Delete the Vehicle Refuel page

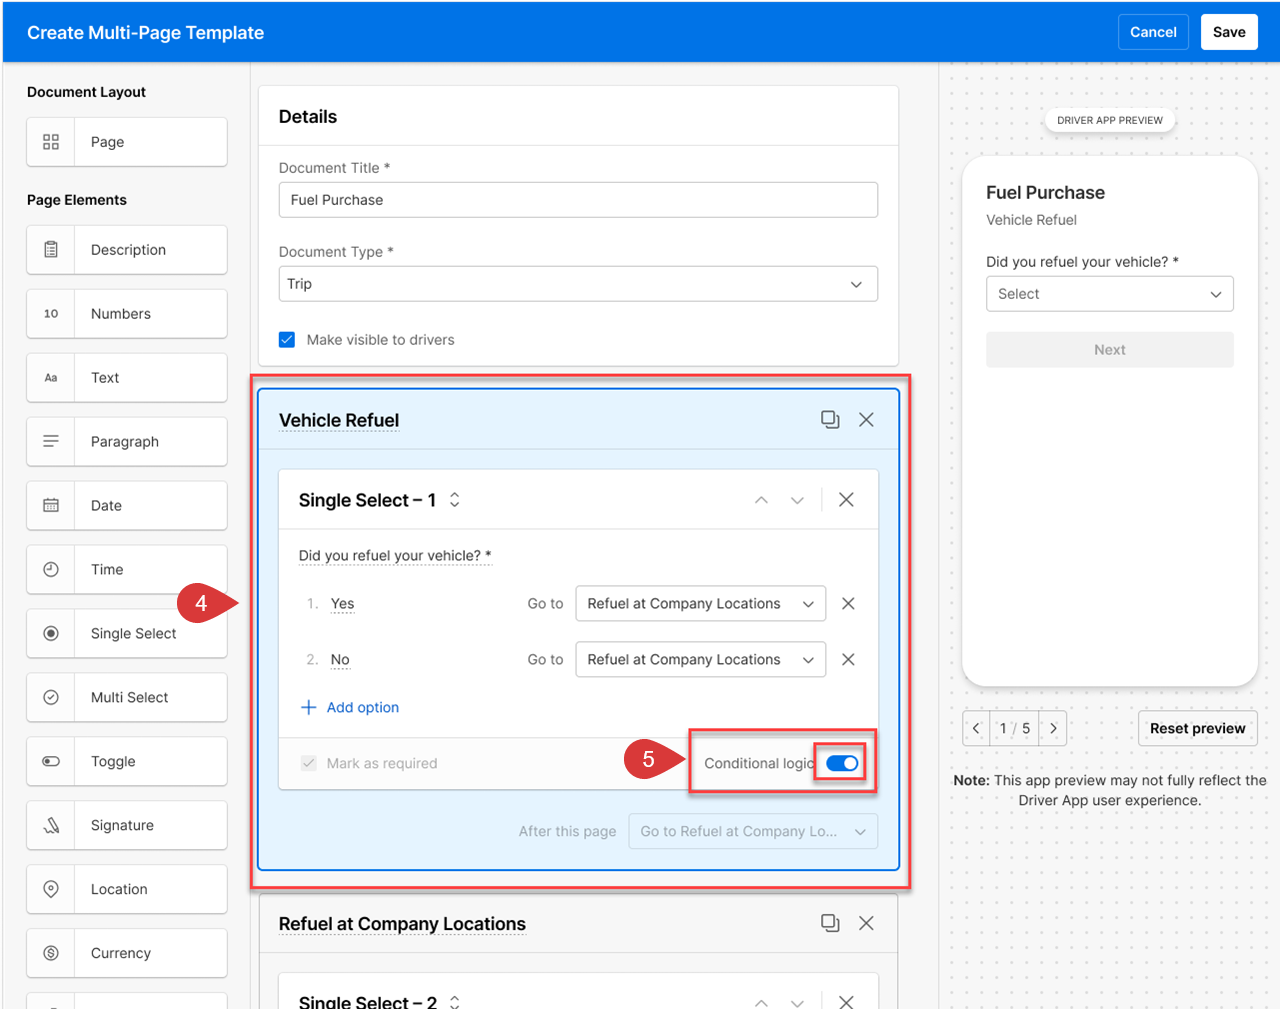tap(866, 420)
